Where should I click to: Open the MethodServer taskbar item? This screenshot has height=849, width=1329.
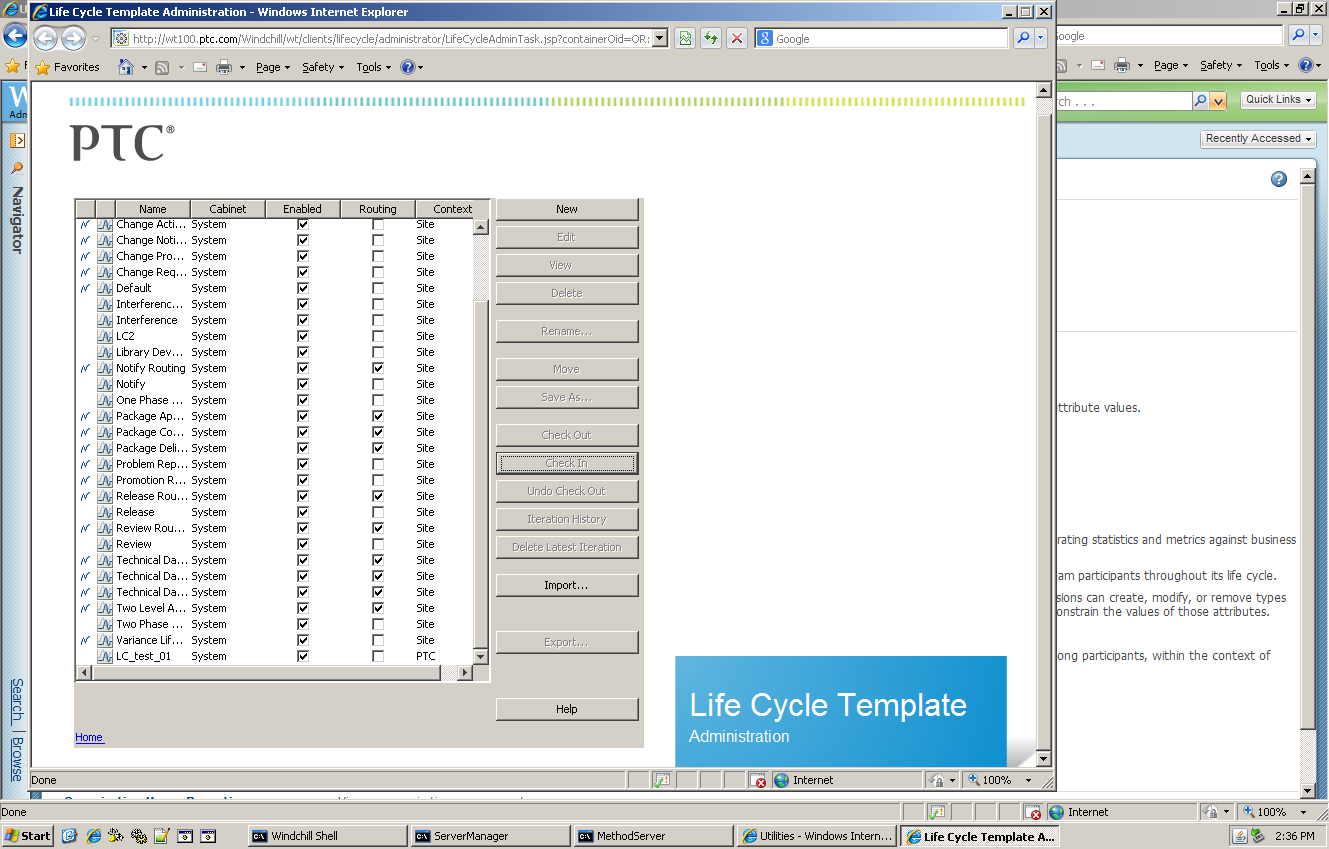coord(653,836)
